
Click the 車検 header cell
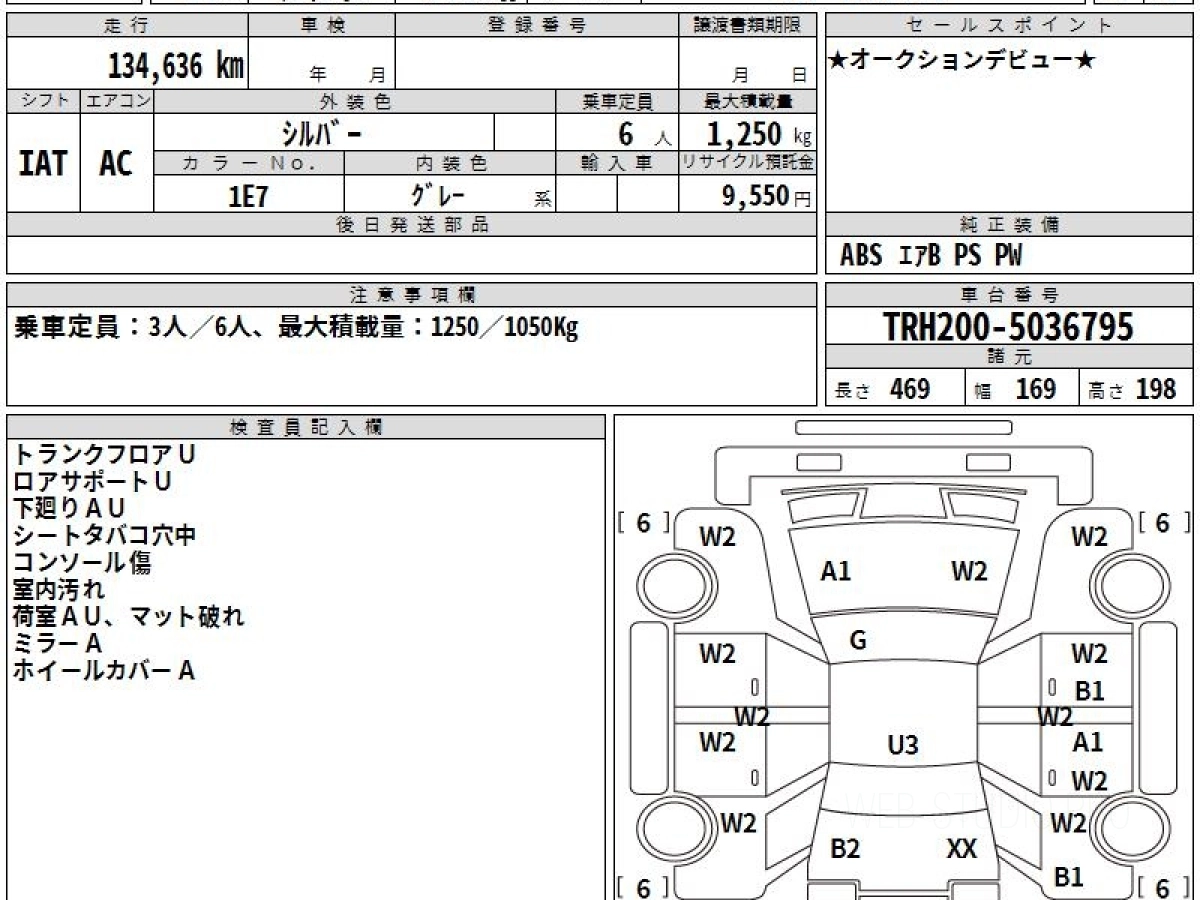click(x=322, y=26)
